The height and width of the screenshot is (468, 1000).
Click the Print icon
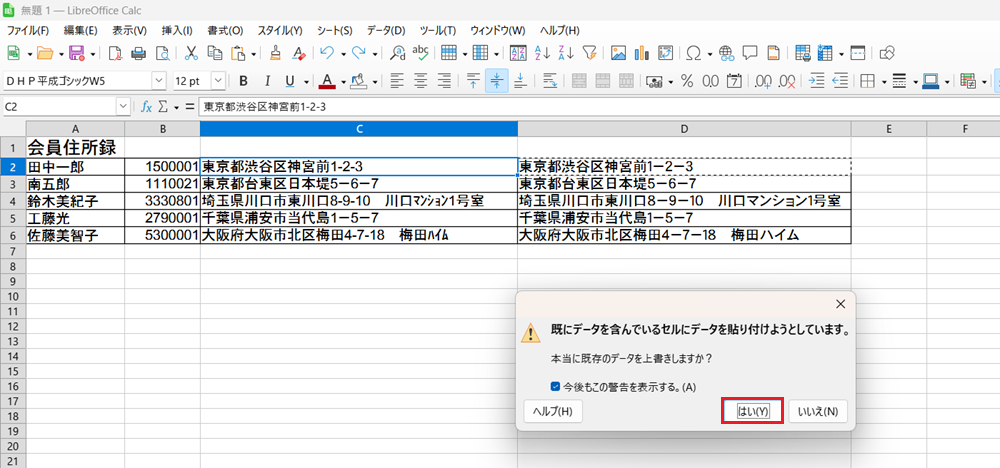click(138, 53)
